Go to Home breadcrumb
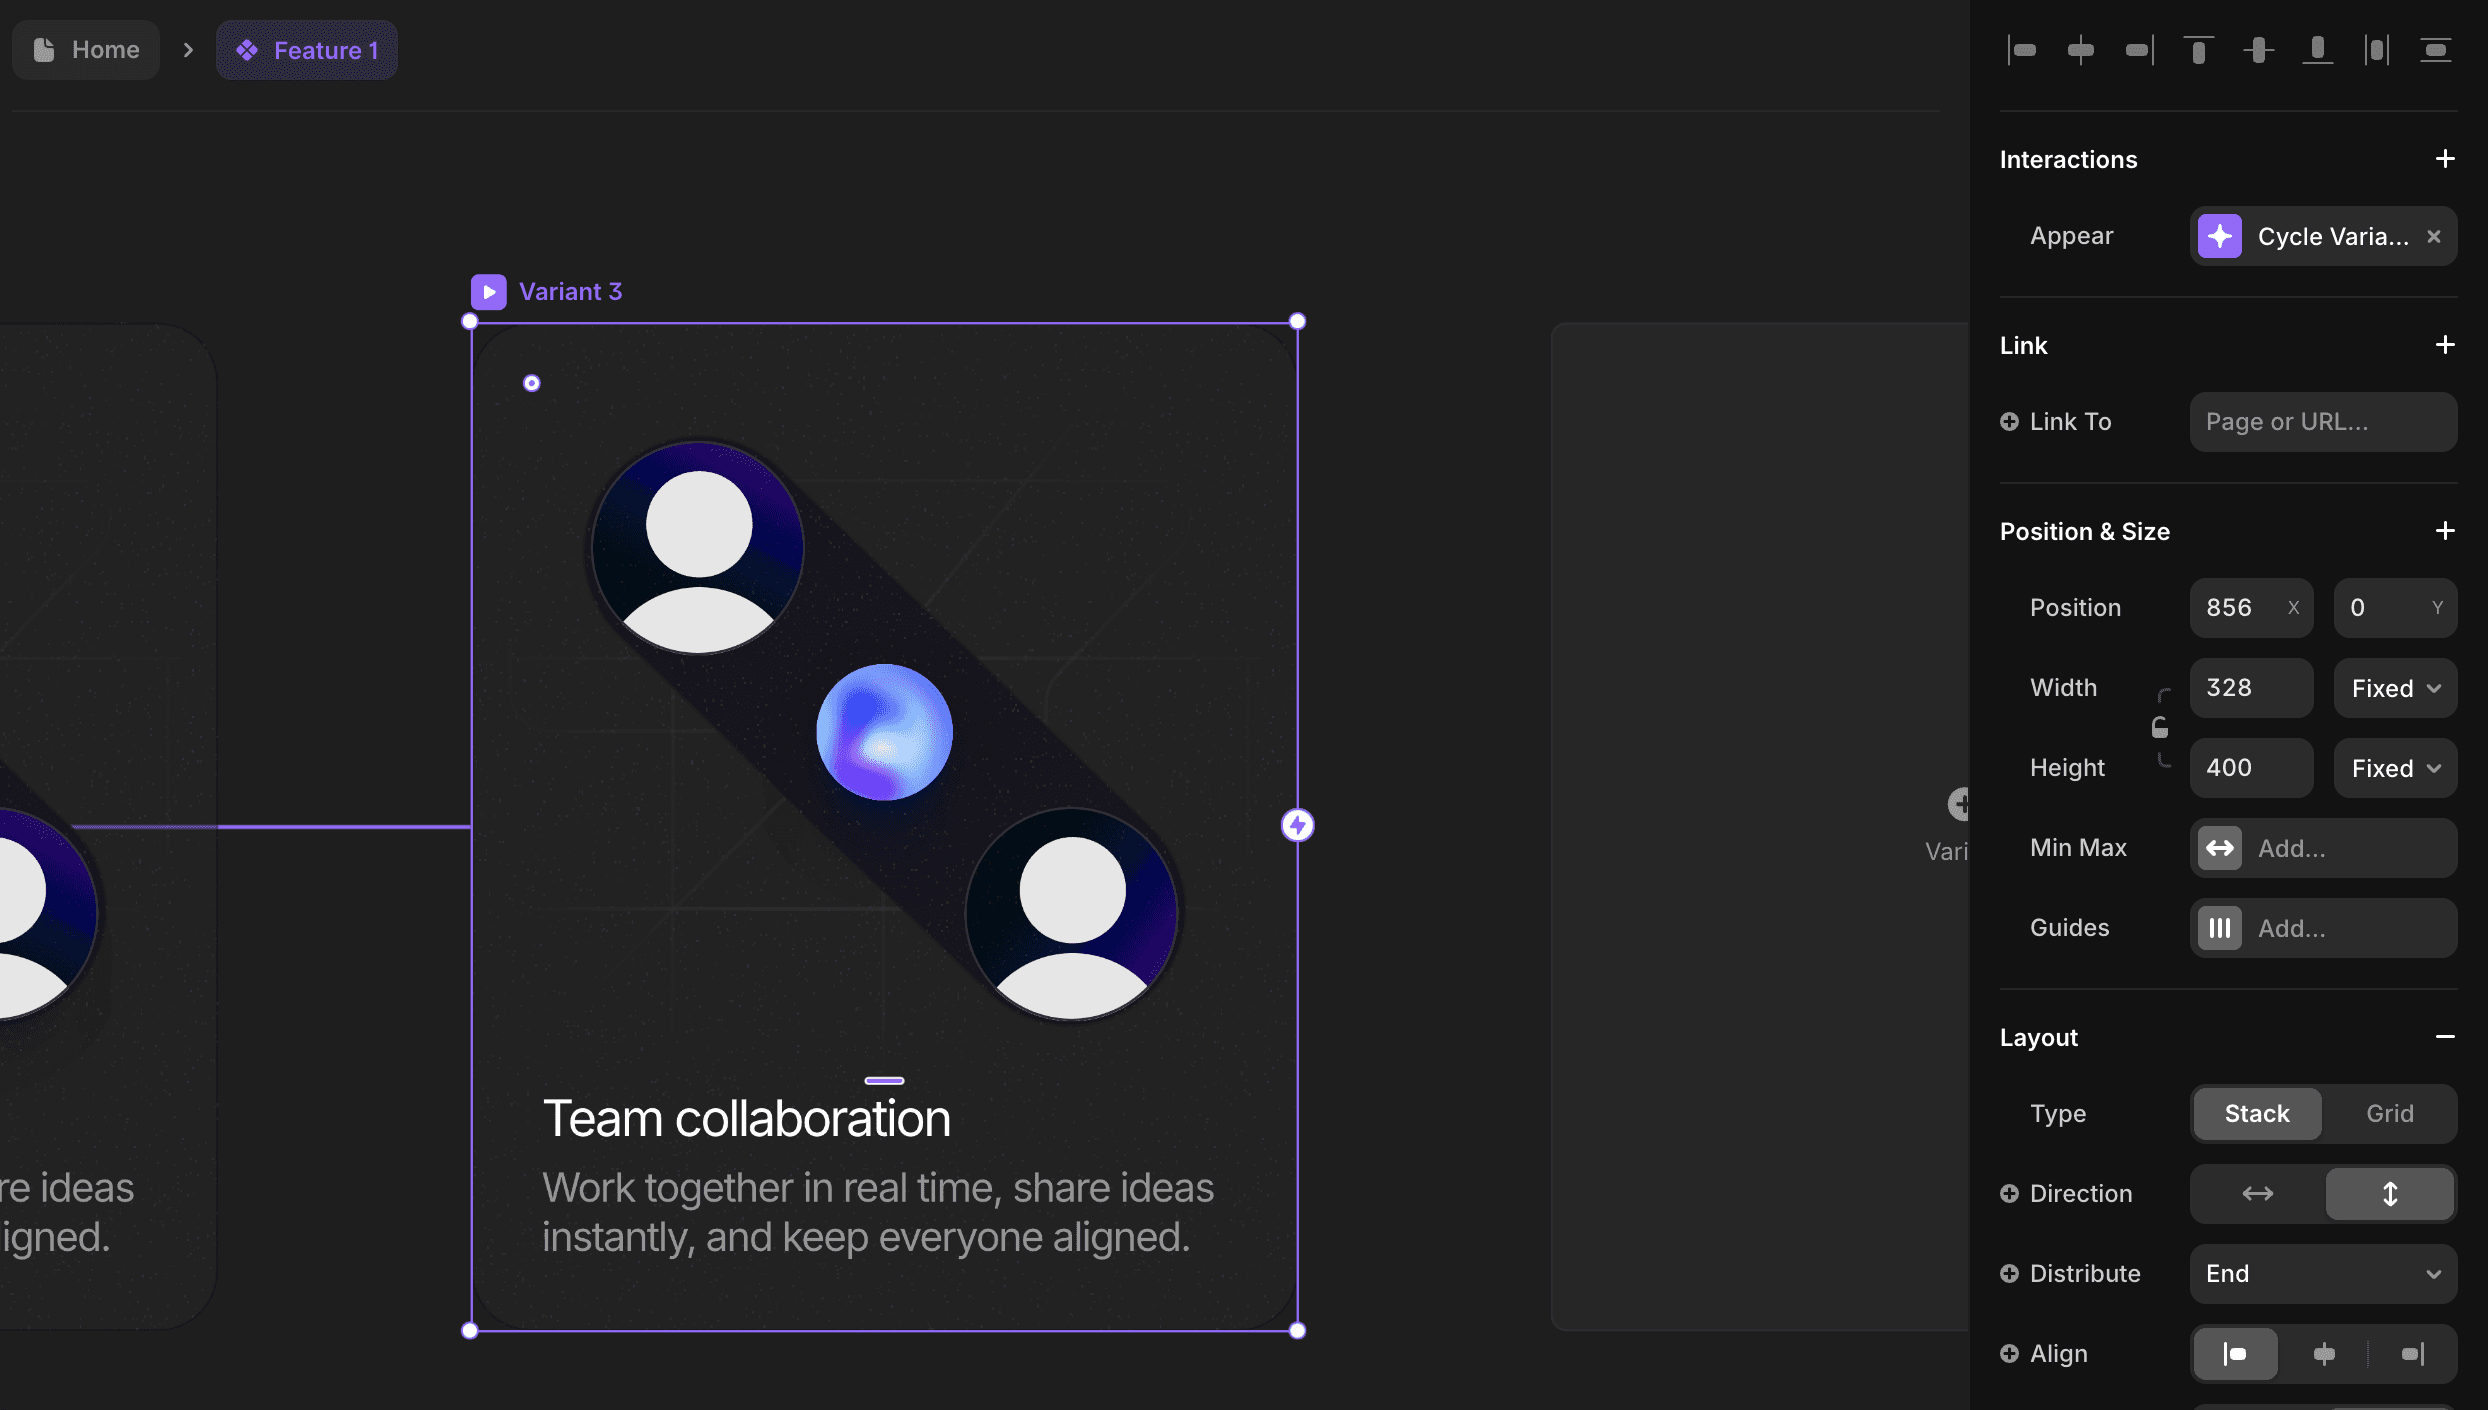 click(x=87, y=50)
